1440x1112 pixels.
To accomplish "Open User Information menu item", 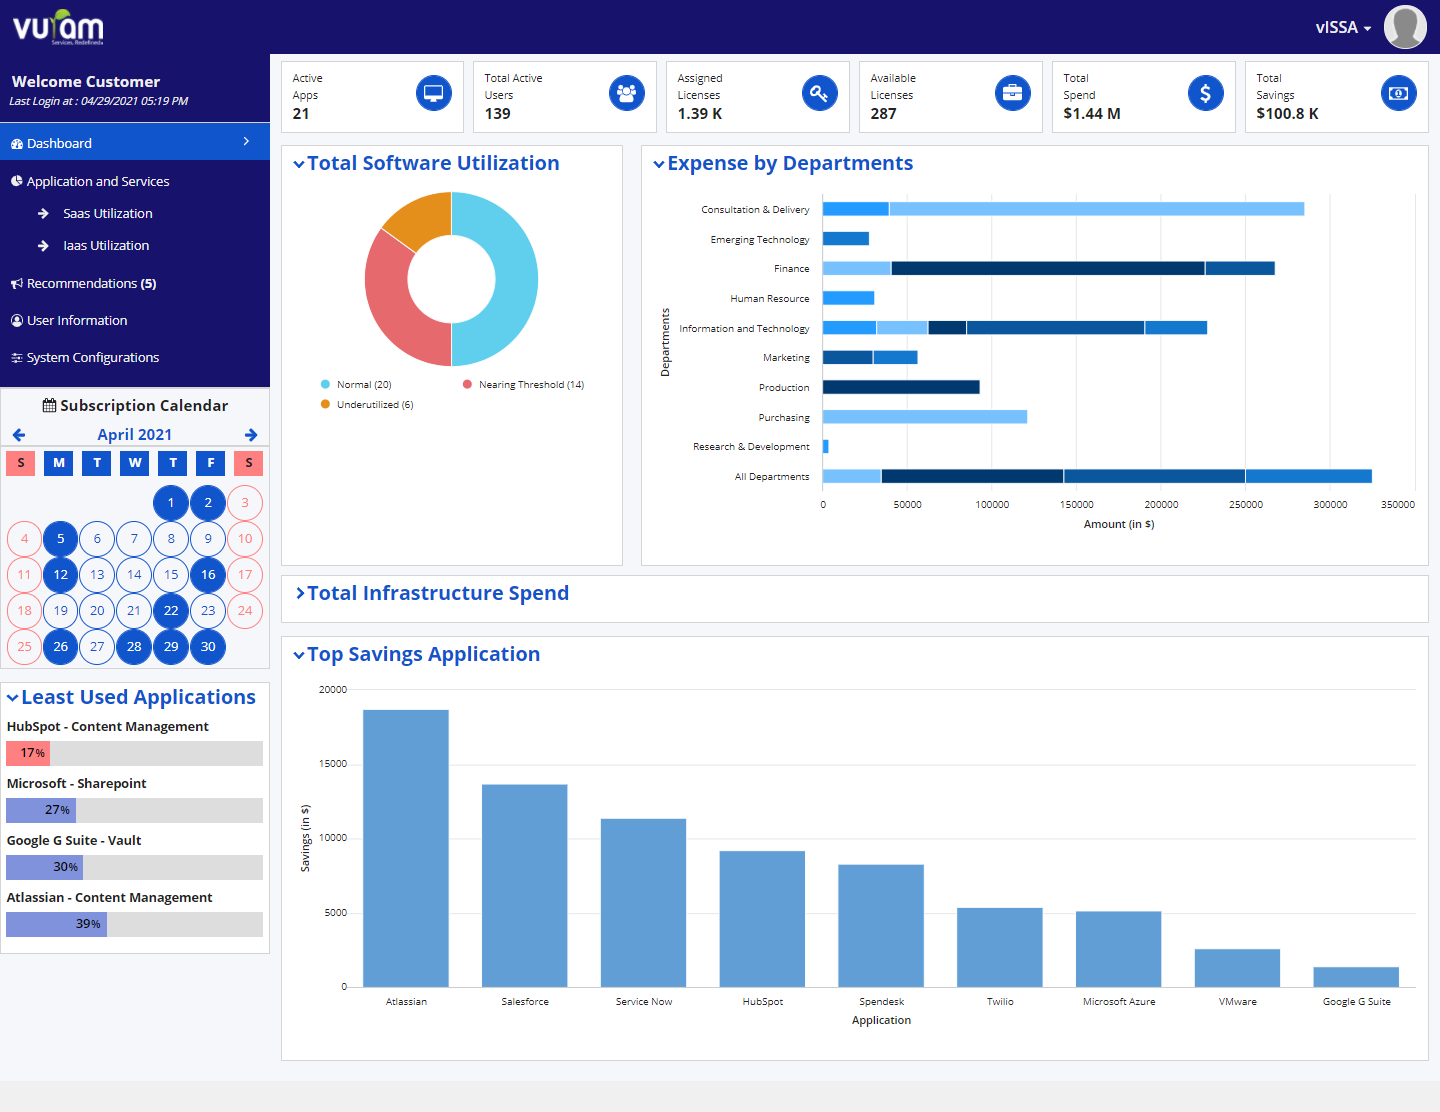I will coord(77,321).
